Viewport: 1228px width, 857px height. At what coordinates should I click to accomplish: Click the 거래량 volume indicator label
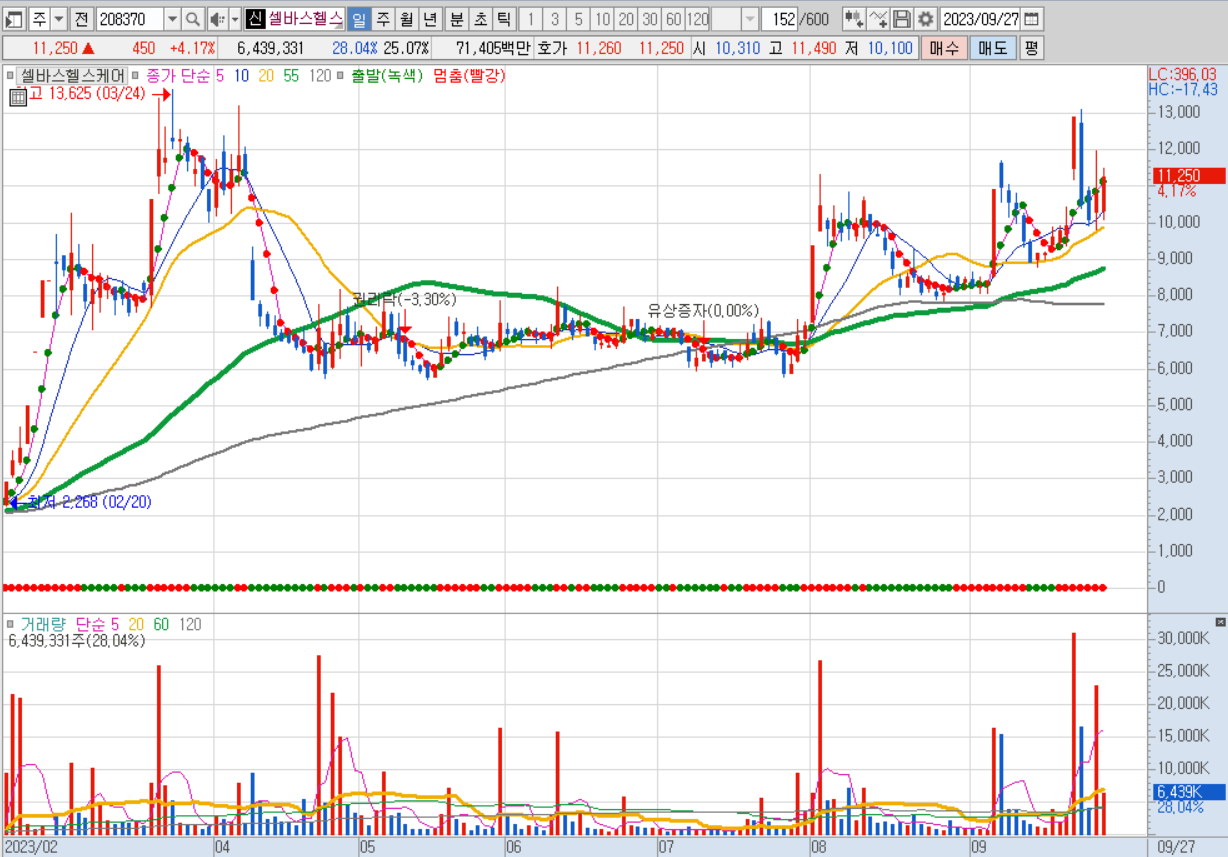tap(43, 624)
